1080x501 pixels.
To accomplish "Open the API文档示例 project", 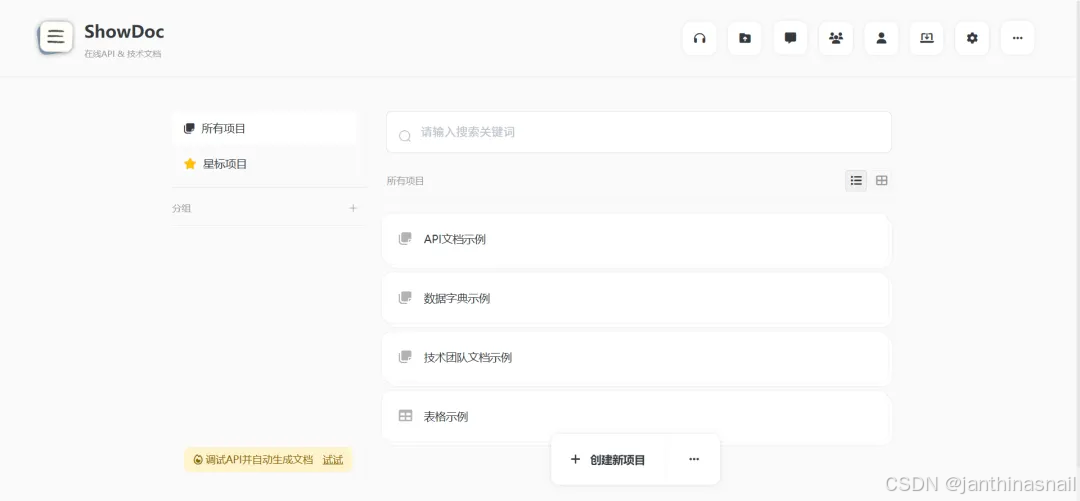I will pos(636,240).
